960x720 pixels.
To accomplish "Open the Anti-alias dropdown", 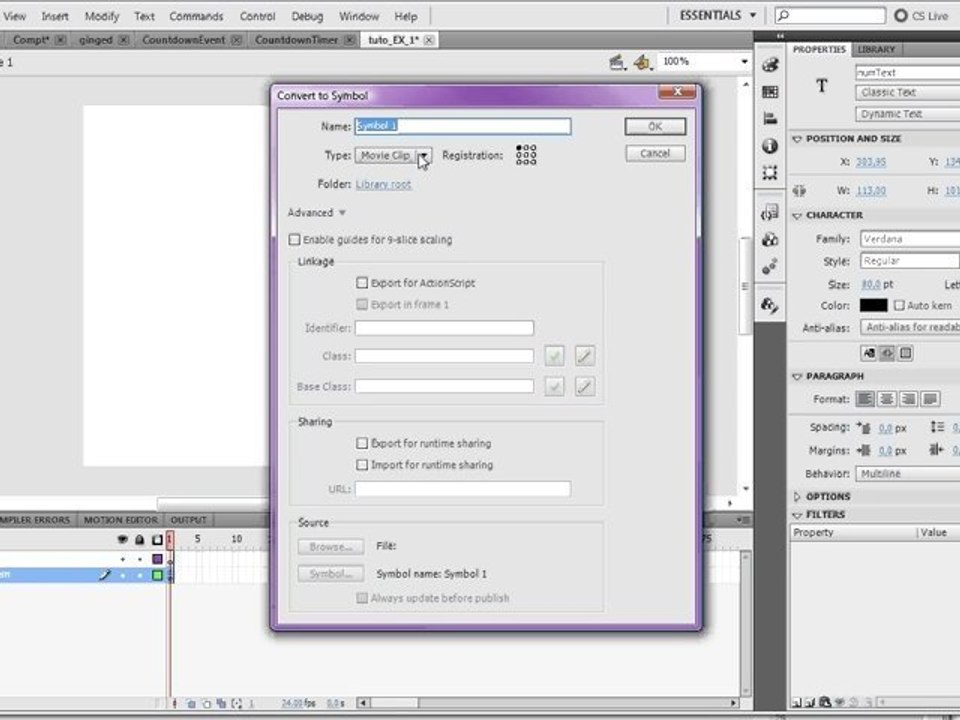I will coord(910,328).
